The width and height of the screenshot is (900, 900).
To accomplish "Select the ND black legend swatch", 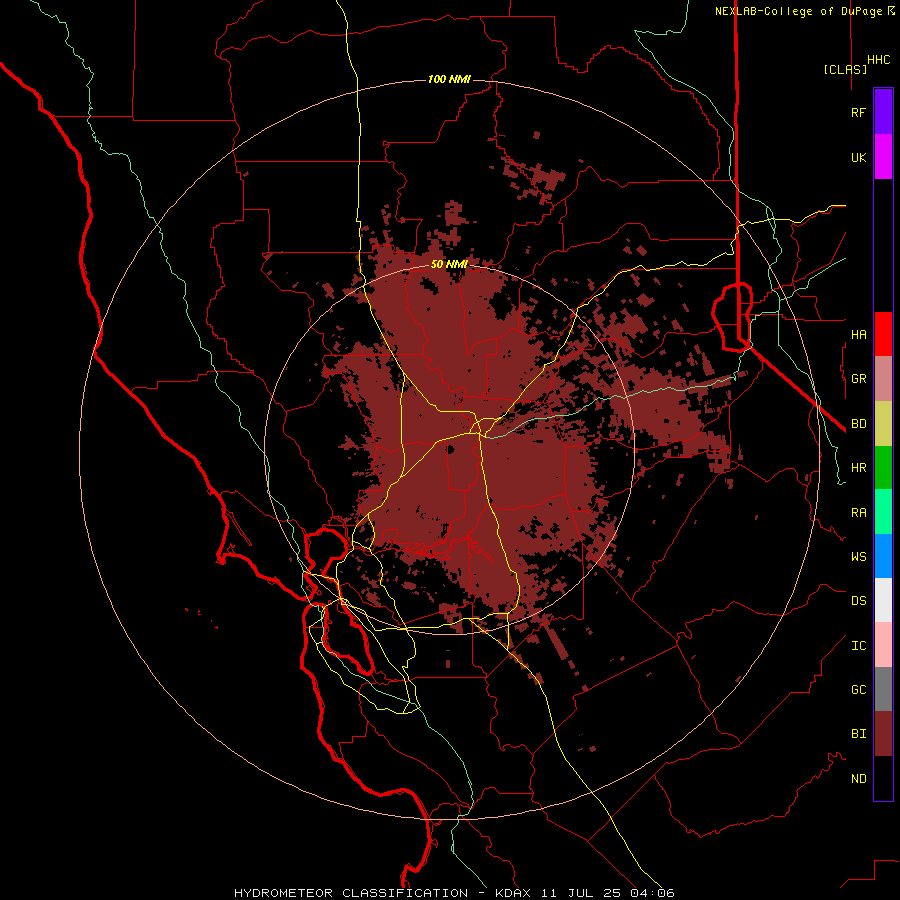I will [x=883, y=778].
